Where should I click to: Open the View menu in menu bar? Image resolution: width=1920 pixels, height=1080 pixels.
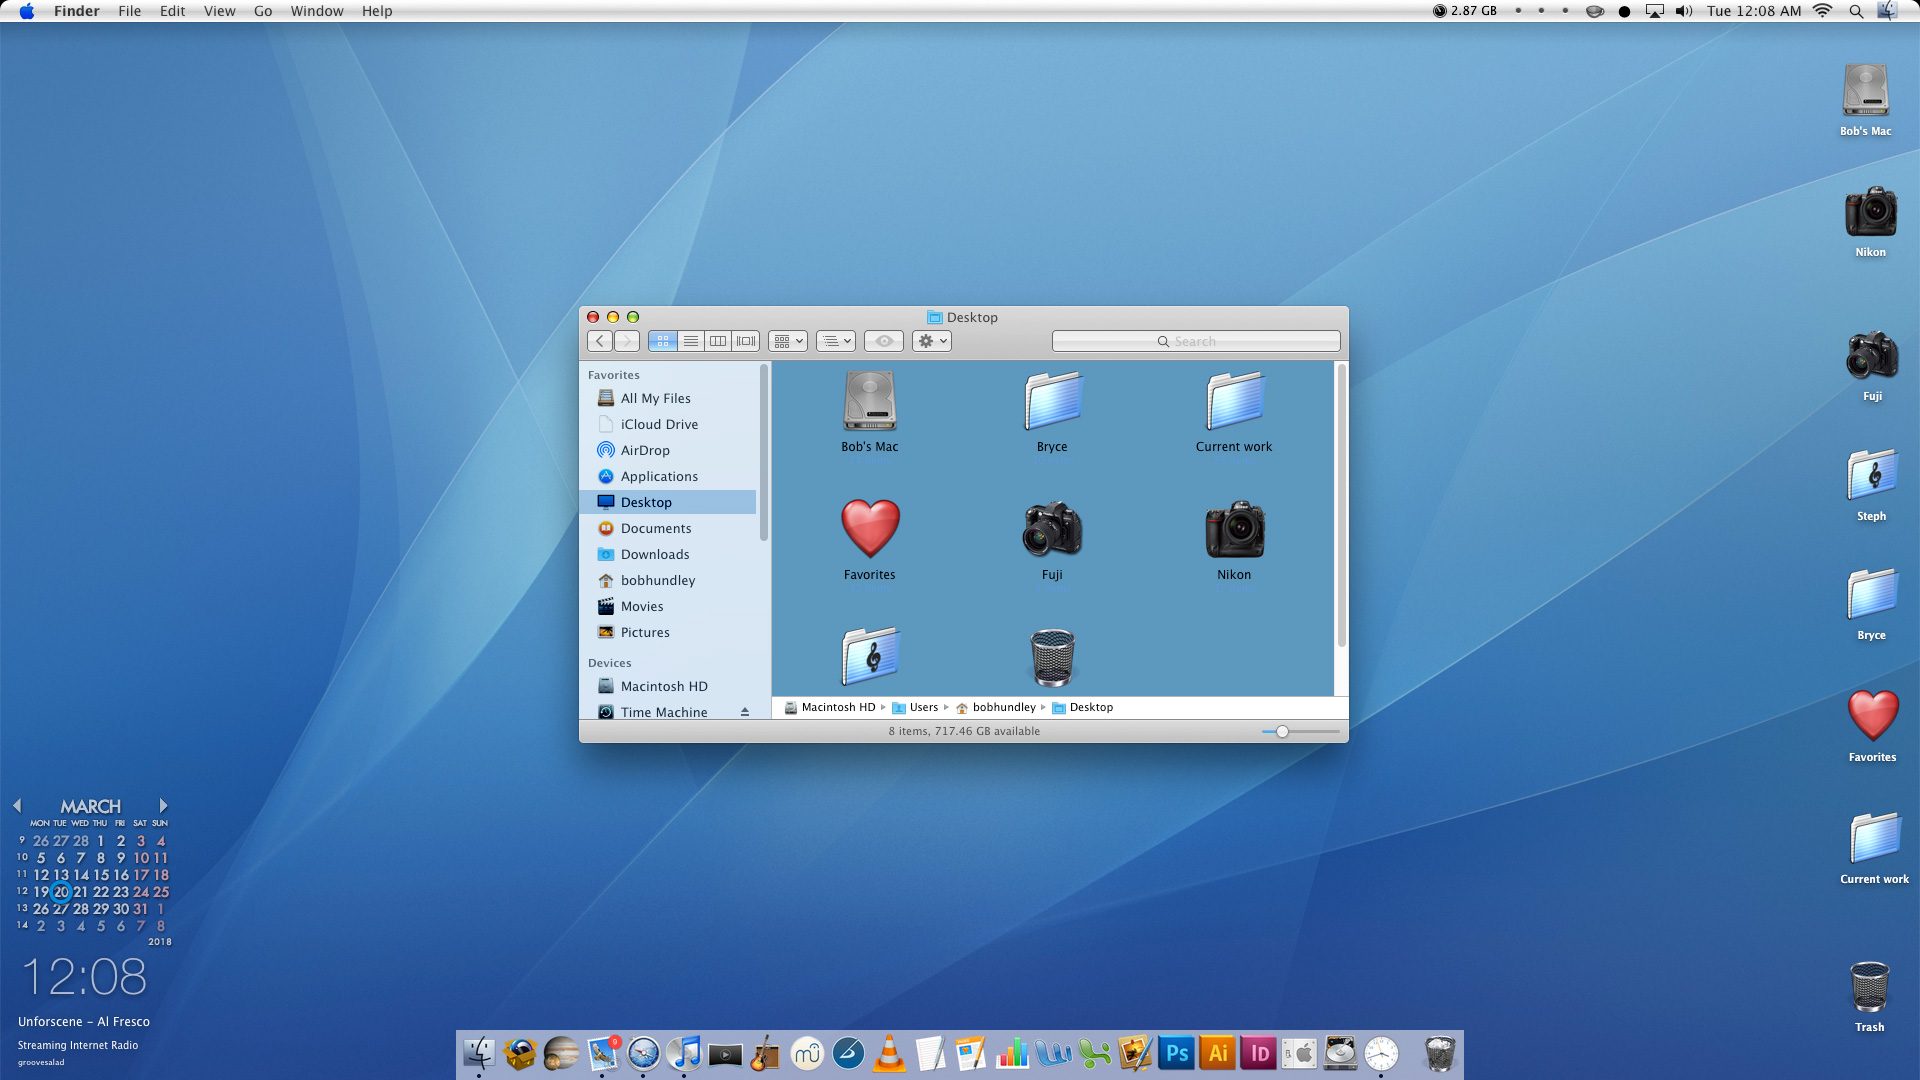click(x=219, y=11)
